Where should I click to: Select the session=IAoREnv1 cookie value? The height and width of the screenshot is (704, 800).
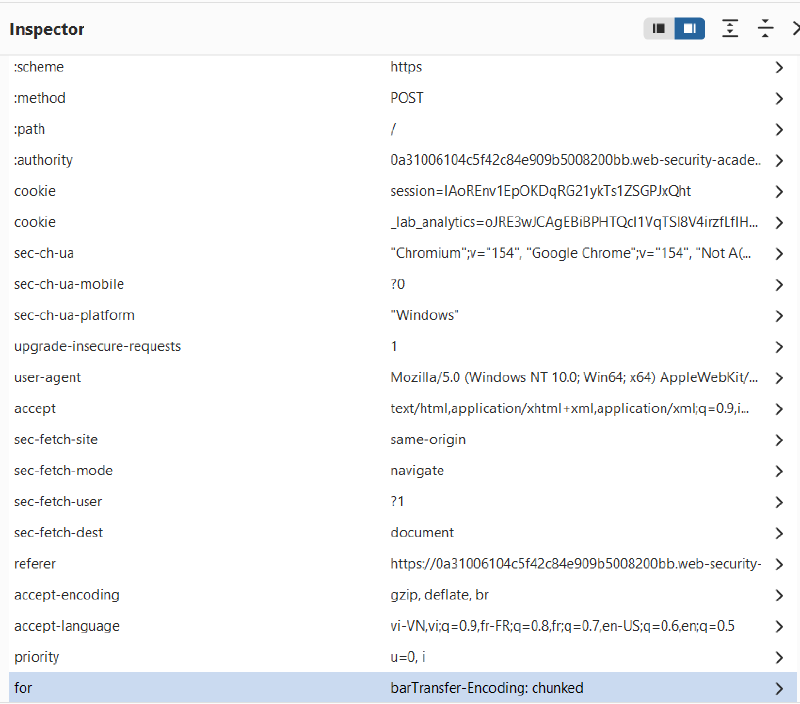(541, 191)
